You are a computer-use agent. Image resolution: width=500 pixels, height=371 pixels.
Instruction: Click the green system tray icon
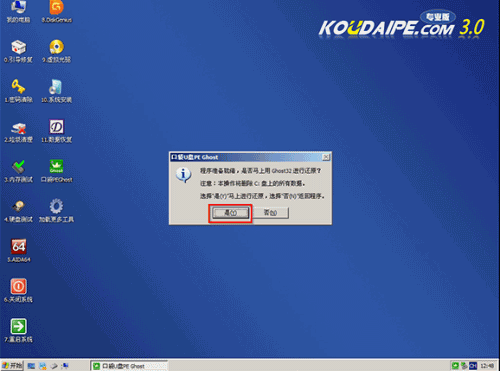point(455,366)
